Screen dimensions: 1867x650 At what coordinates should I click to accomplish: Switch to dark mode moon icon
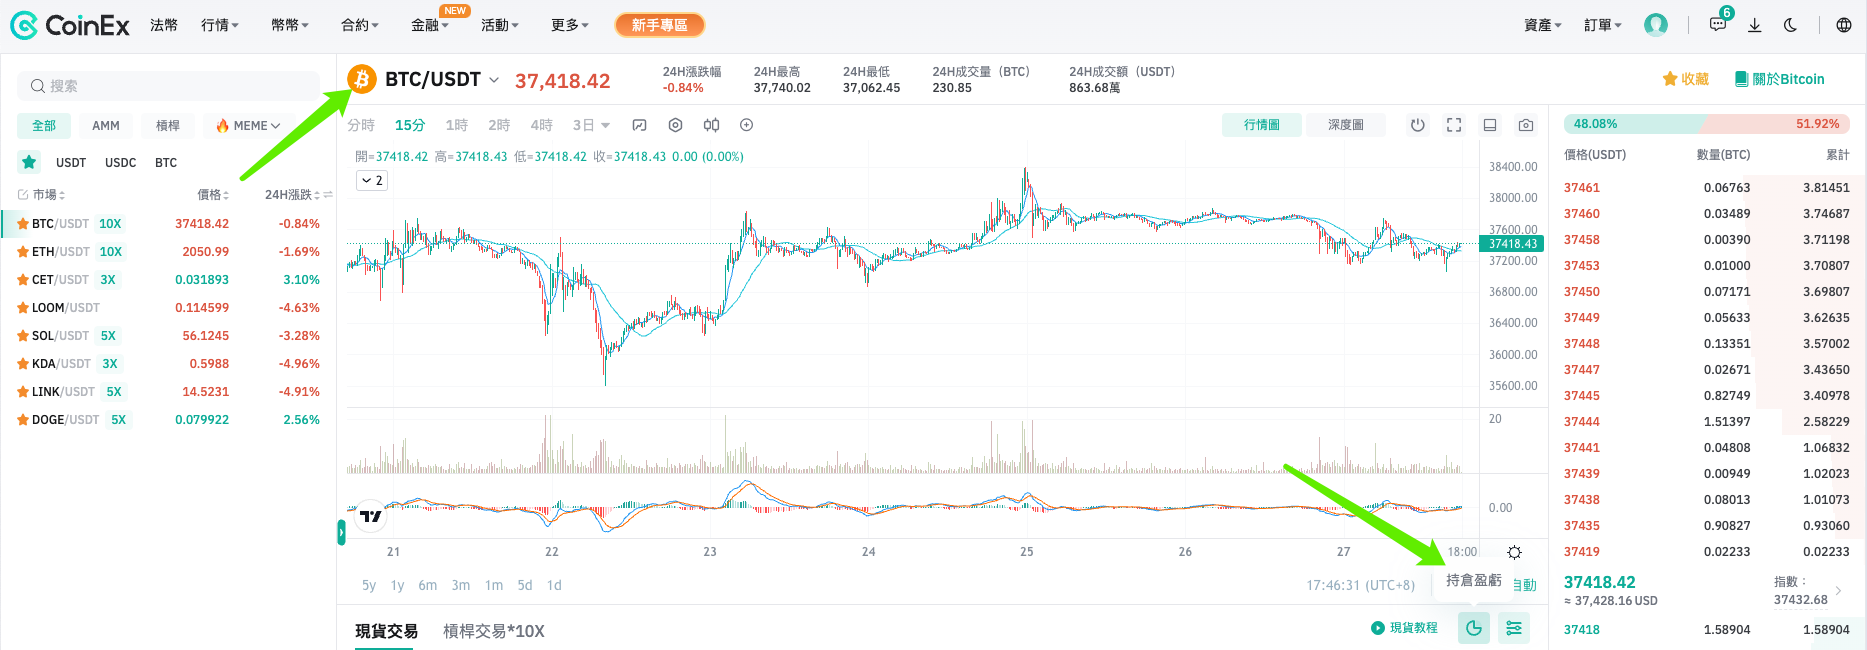coord(1791,25)
